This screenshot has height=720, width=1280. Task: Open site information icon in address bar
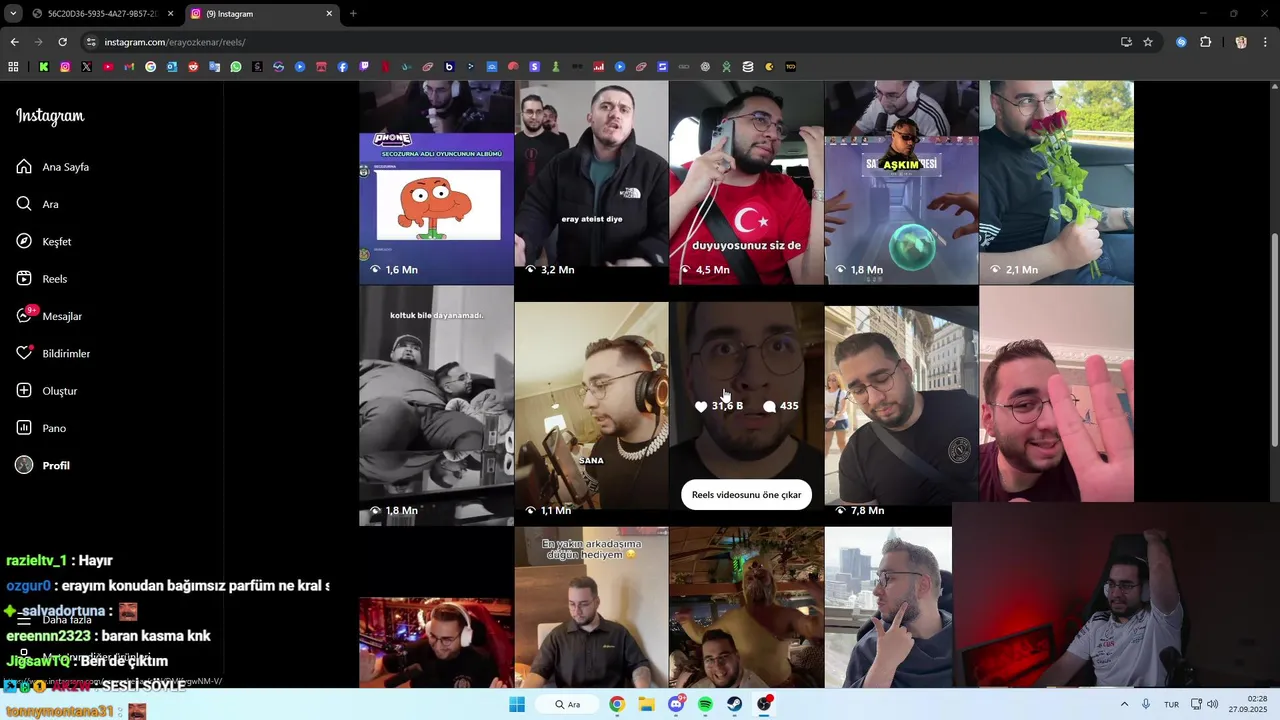(x=91, y=42)
